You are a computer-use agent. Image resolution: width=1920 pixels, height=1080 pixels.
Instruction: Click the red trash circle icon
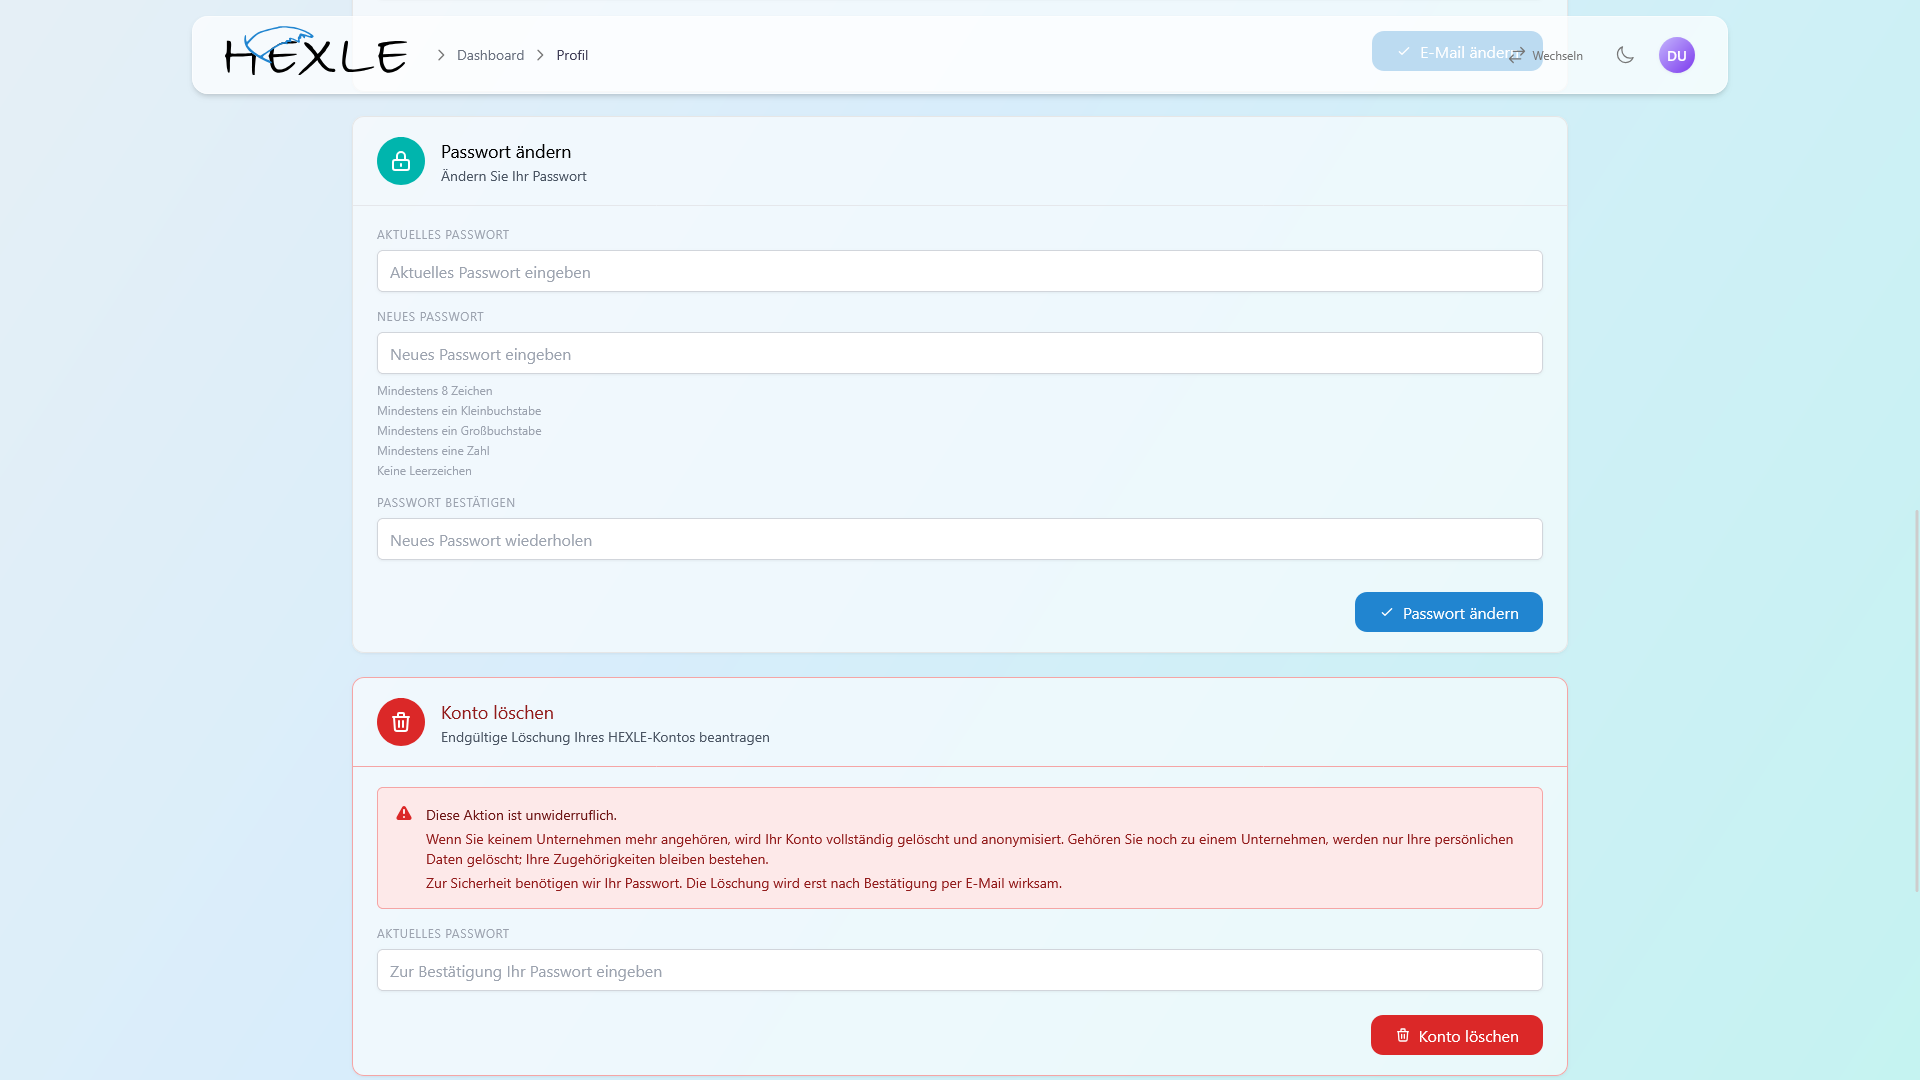point(401,722)
